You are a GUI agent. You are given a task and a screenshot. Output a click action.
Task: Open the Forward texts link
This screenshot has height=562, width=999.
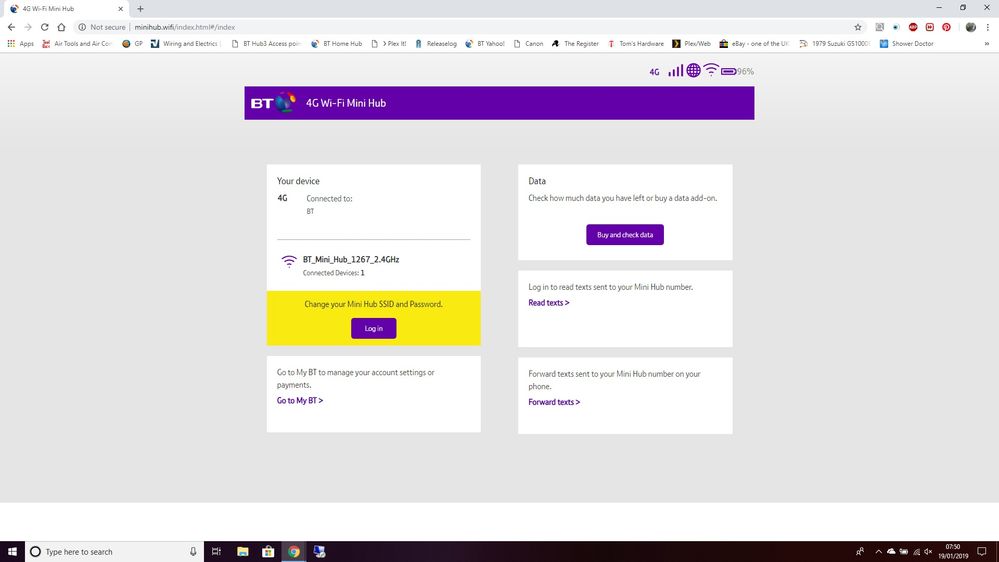tap(554, 402)
